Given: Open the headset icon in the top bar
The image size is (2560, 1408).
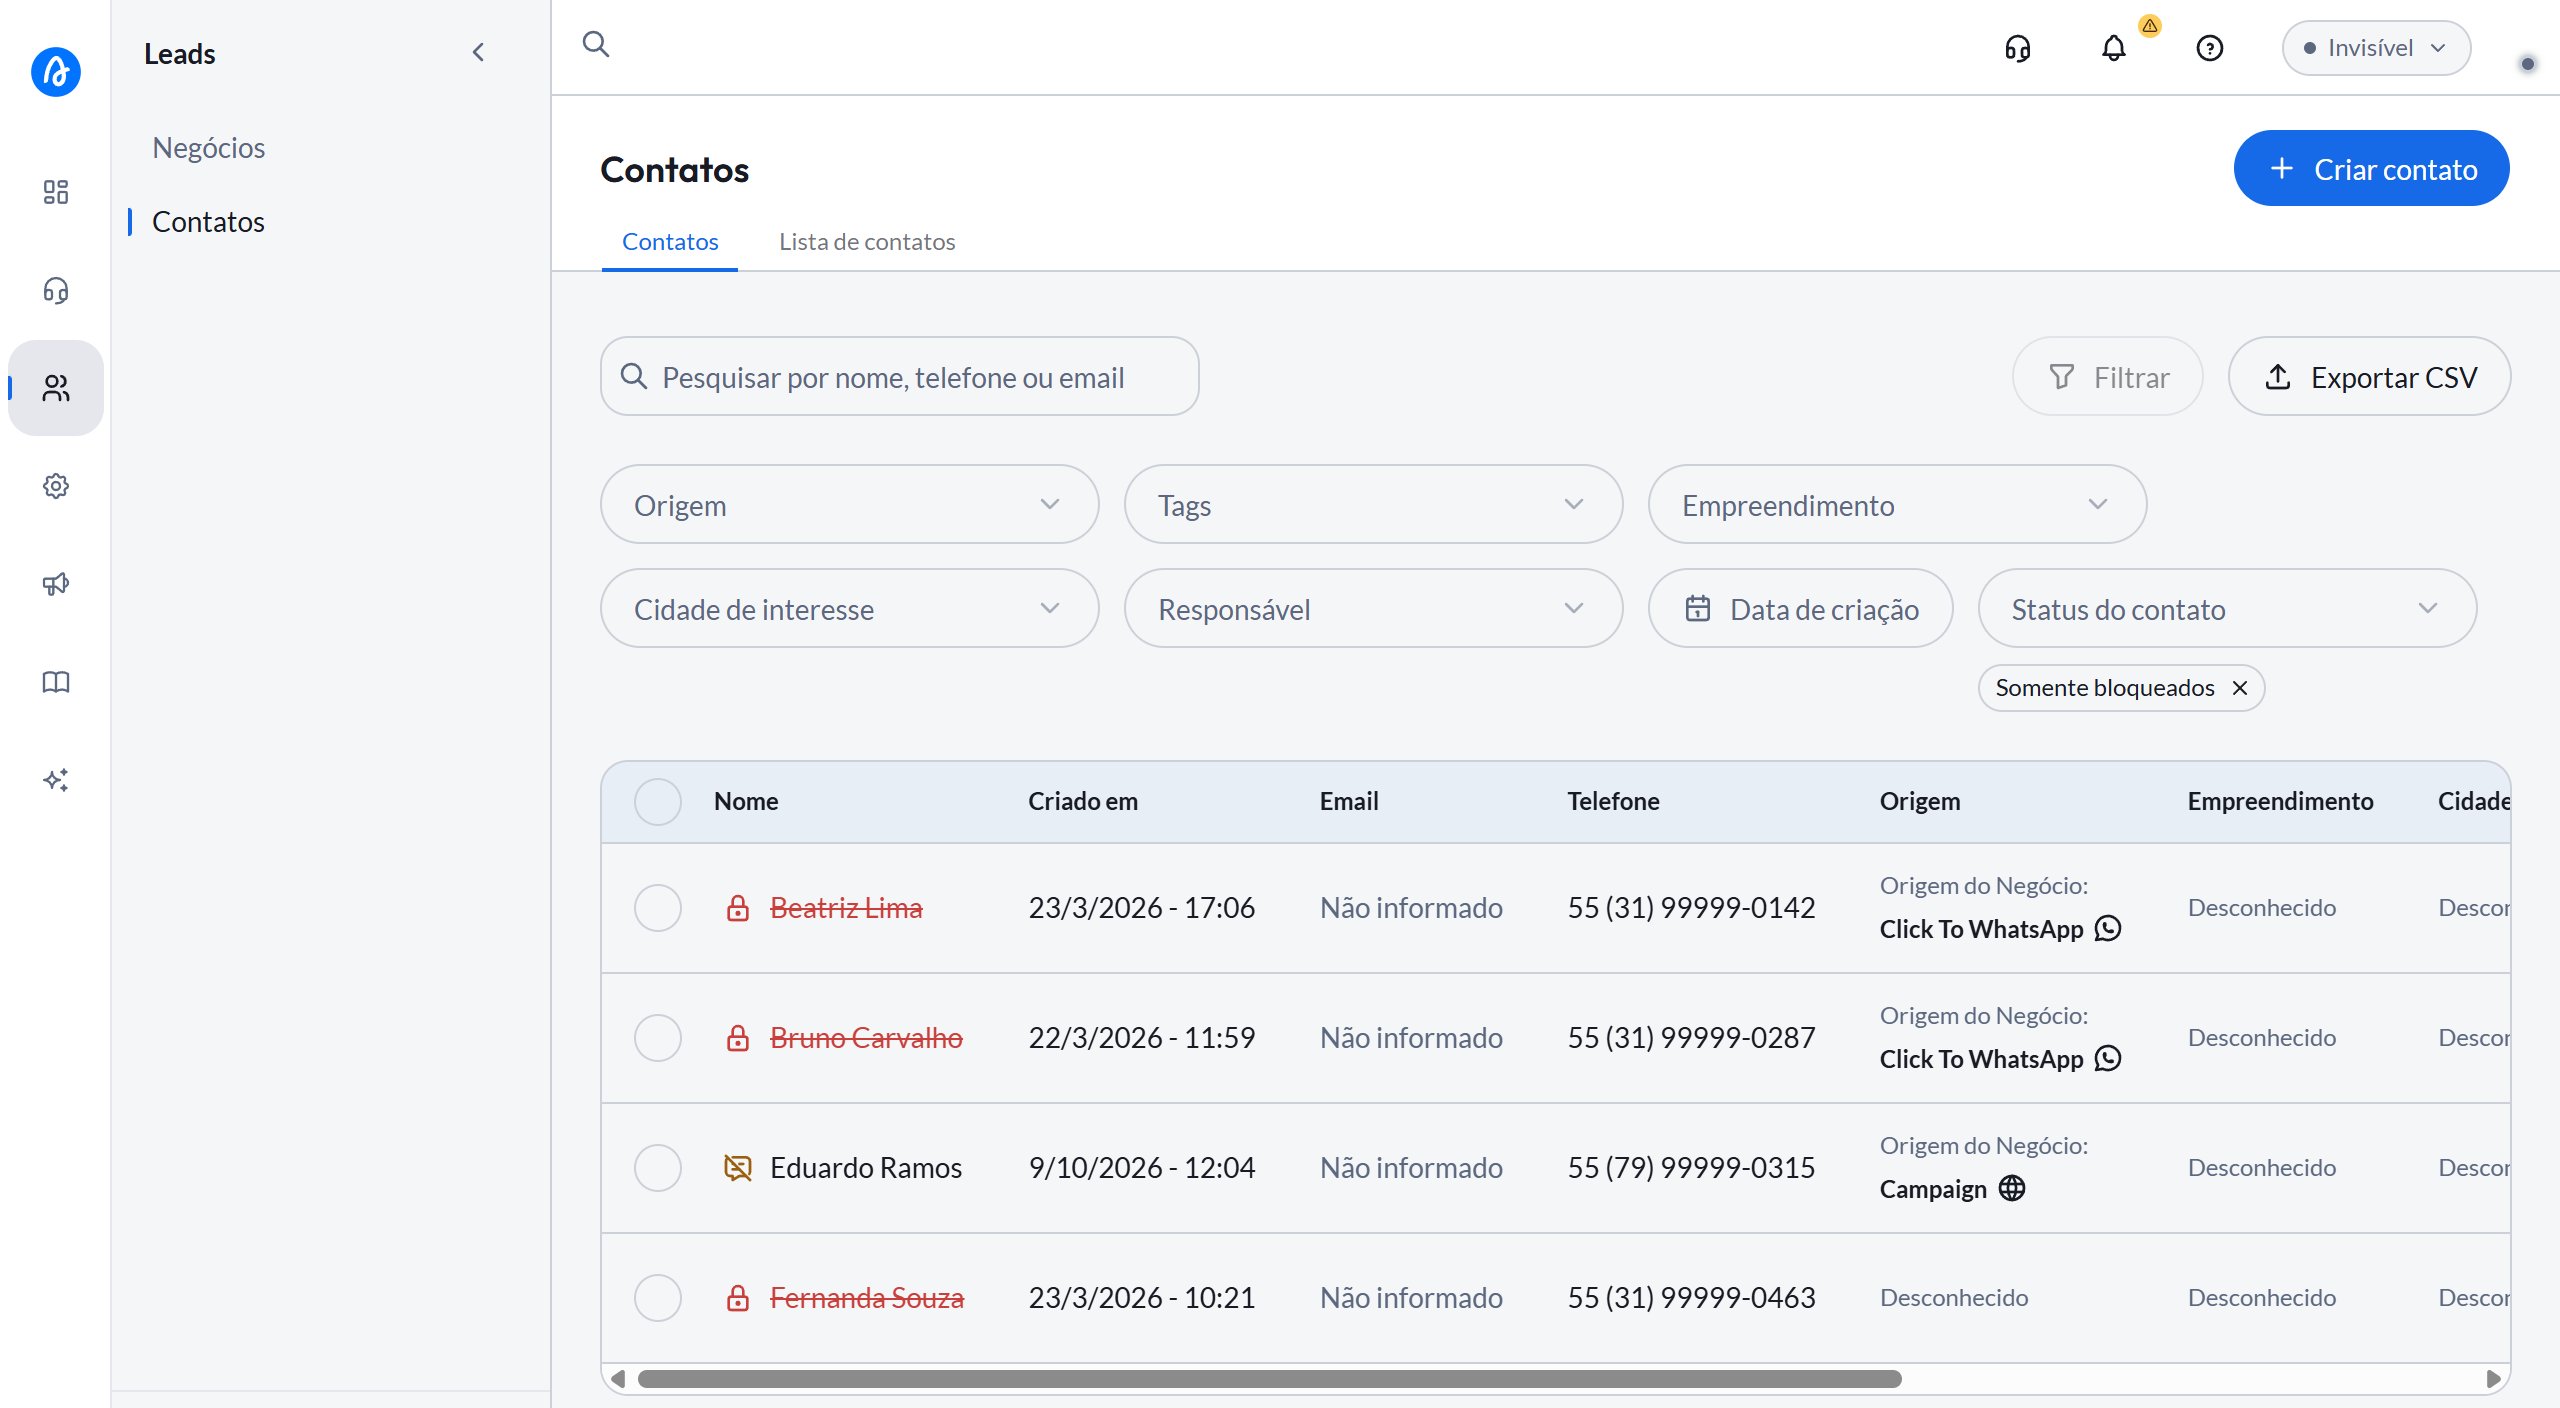Looking at the screenshot, I should pyautogui.click(x=2018, y=48).
